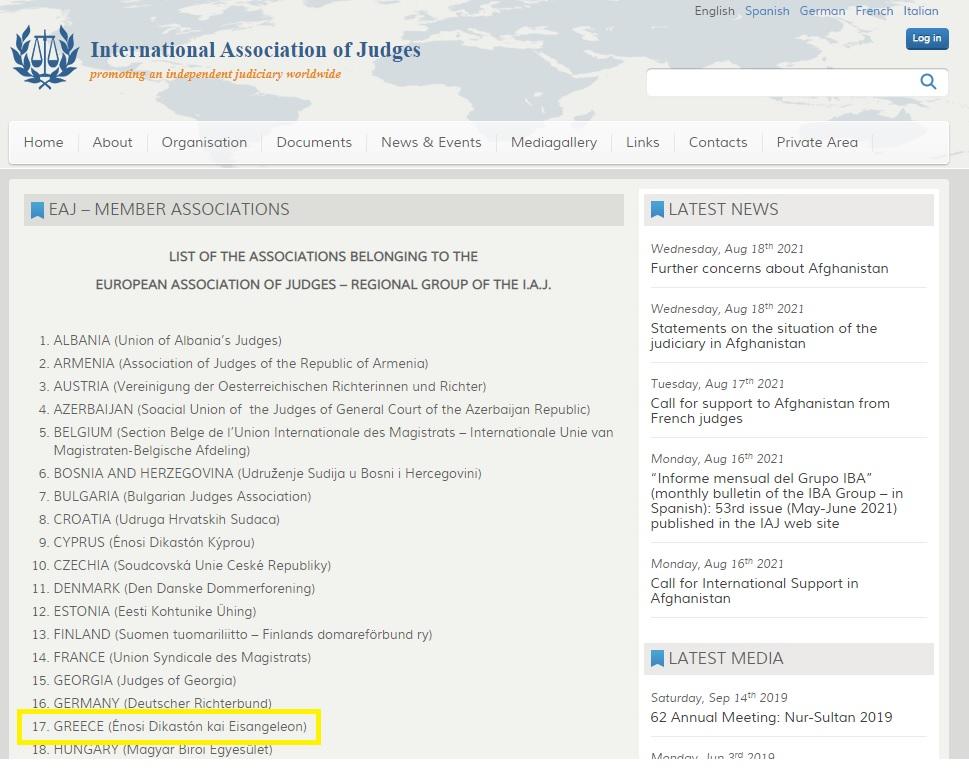
Task: Open 'Statements on the situation of the judiciary' news
Action: coord(763,336)
